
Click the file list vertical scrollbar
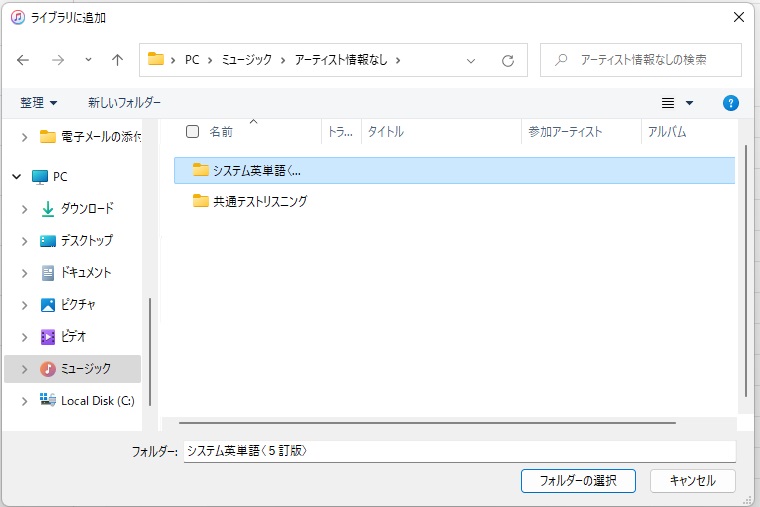click(745, 271)
